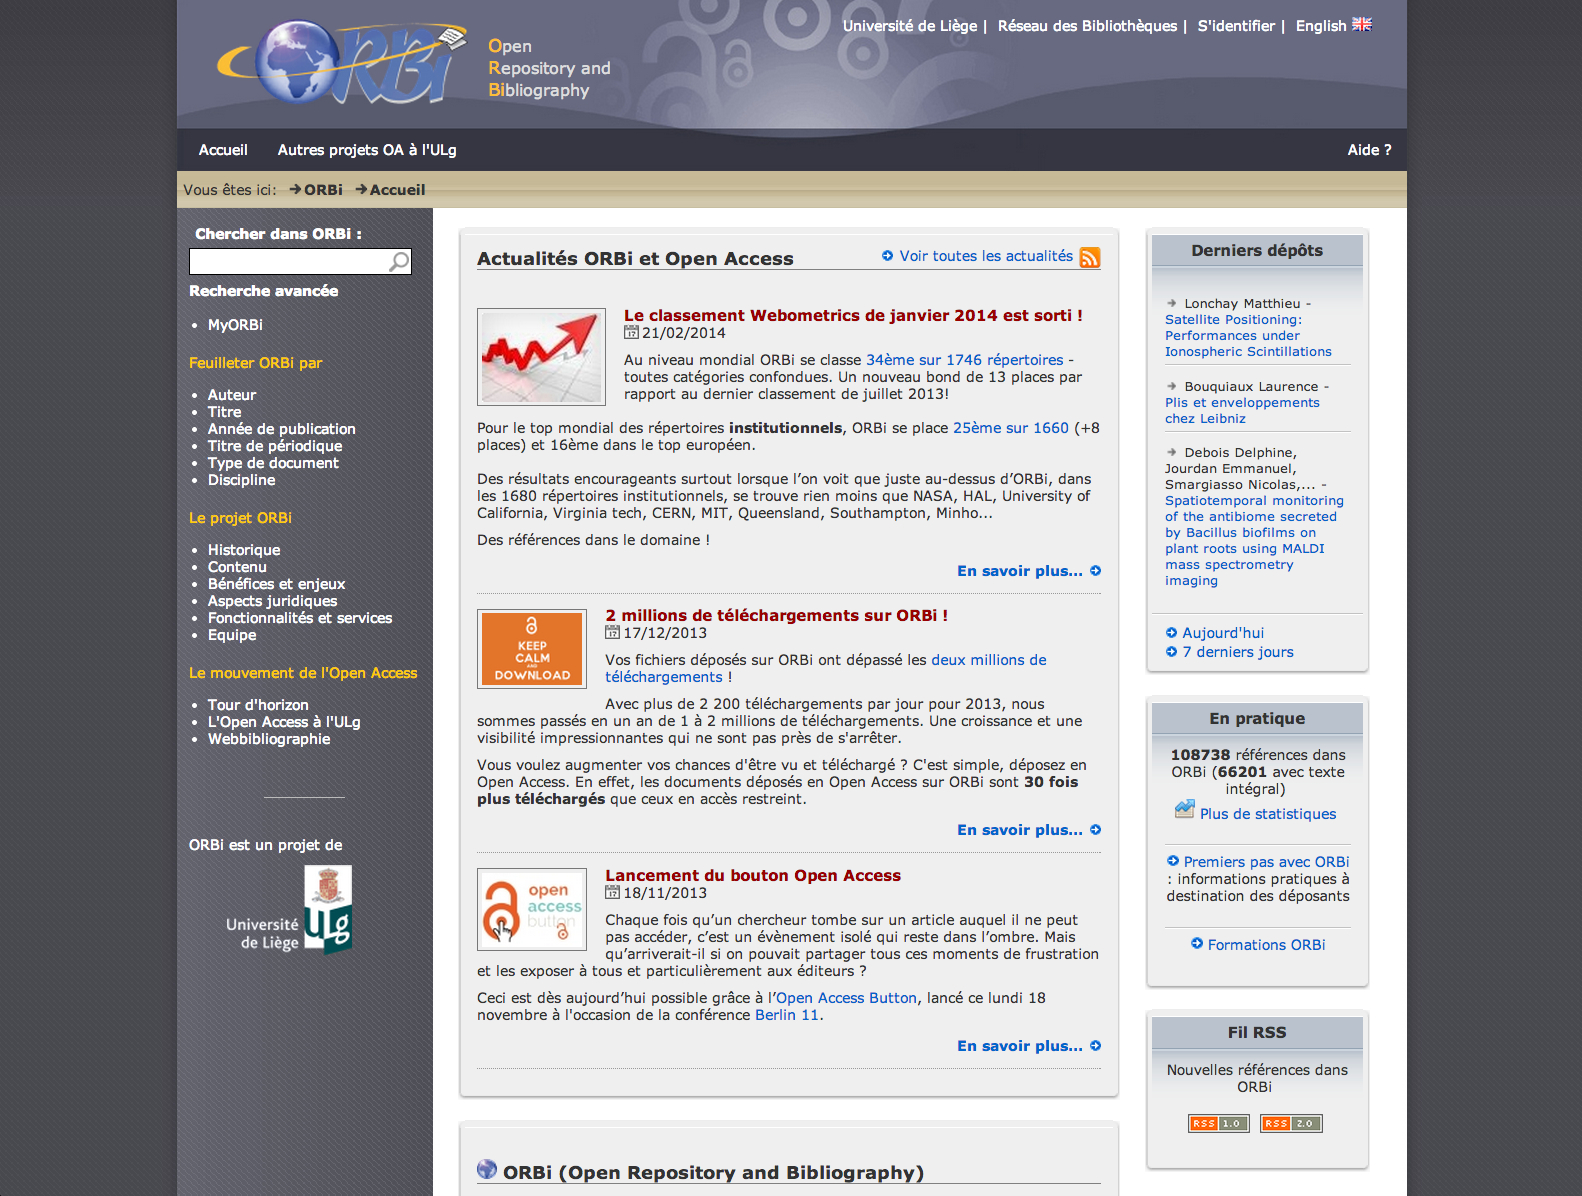Open Autres projets OA à l'ULg menu
This screenshot has width=1582, height=1196.
pyautogui.click(x=367, y=150)
